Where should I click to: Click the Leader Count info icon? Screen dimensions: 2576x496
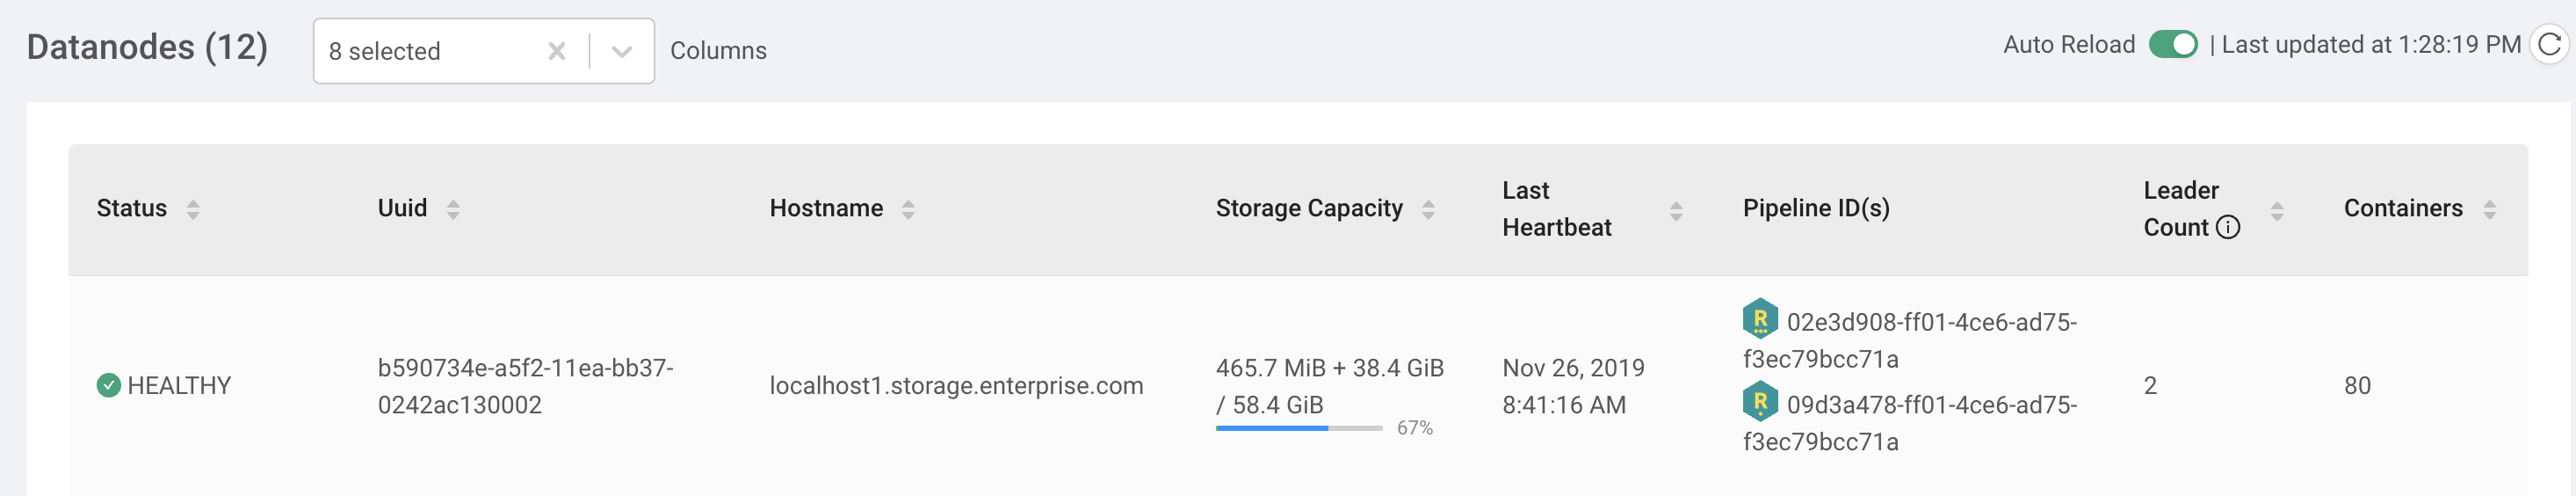[x=2228, y=228]
